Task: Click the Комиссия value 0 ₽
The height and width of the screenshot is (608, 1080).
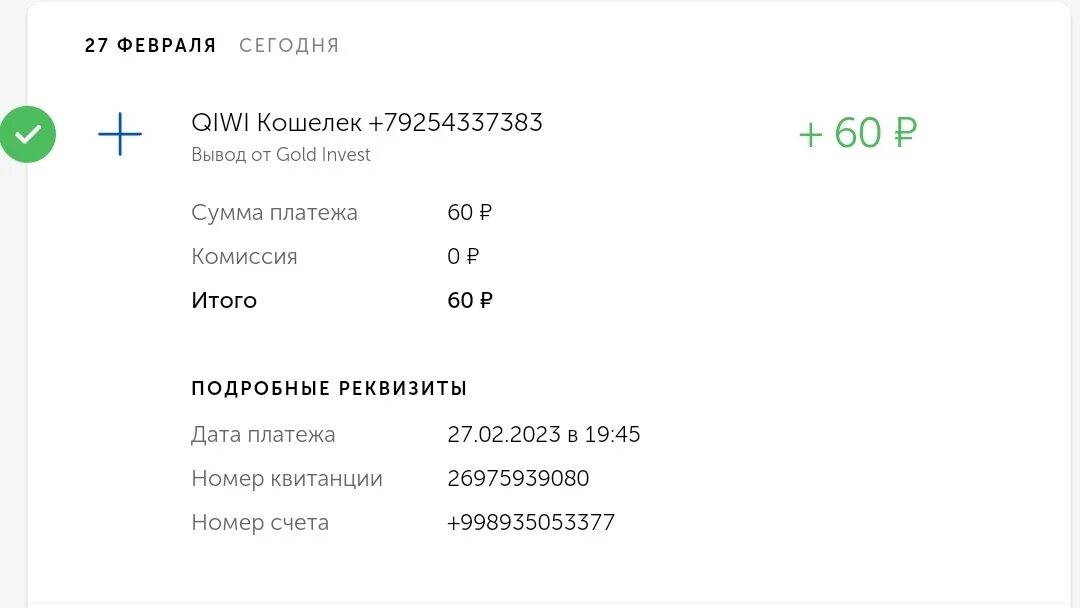Action: (463, 256)
